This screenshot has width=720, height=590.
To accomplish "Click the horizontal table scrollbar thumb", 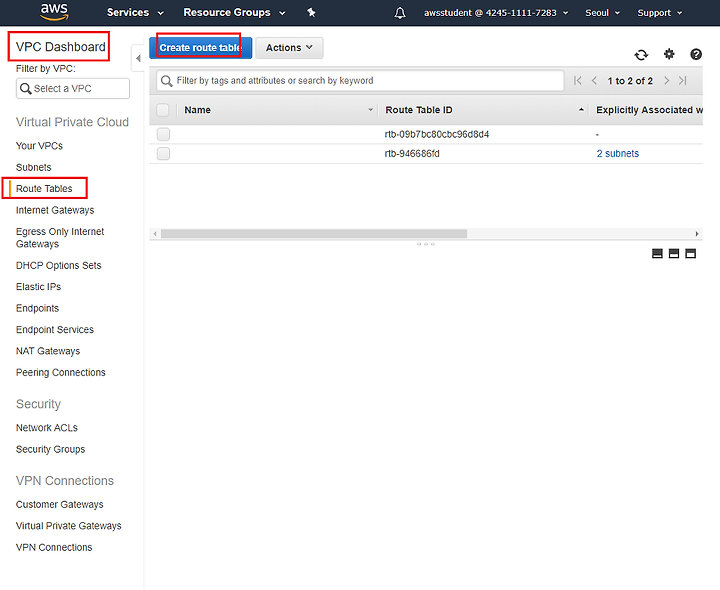I will coord(314,234).
